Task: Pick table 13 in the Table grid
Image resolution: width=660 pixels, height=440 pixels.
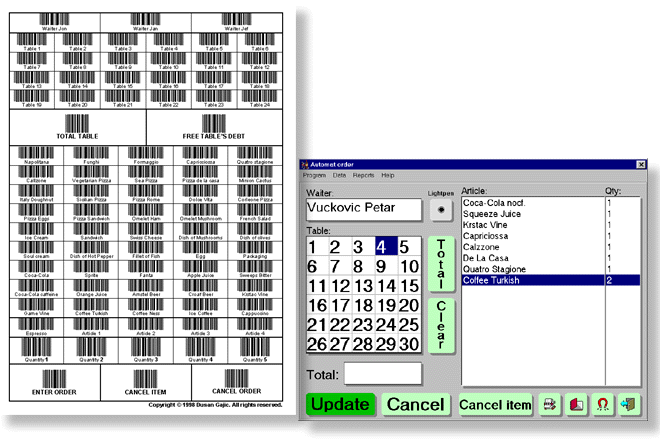Action: pyautogui.click(x=363, y=286)
